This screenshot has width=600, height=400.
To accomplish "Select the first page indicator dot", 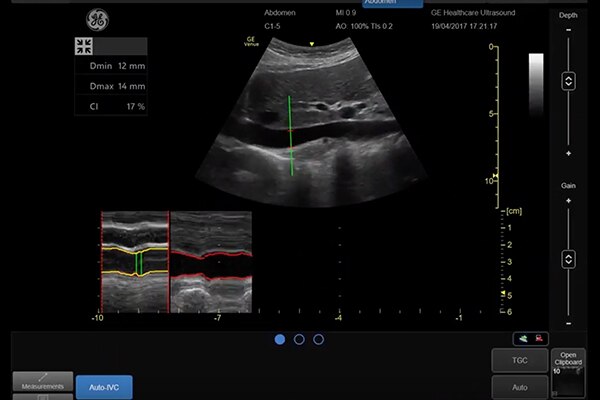I will point(280,339).
